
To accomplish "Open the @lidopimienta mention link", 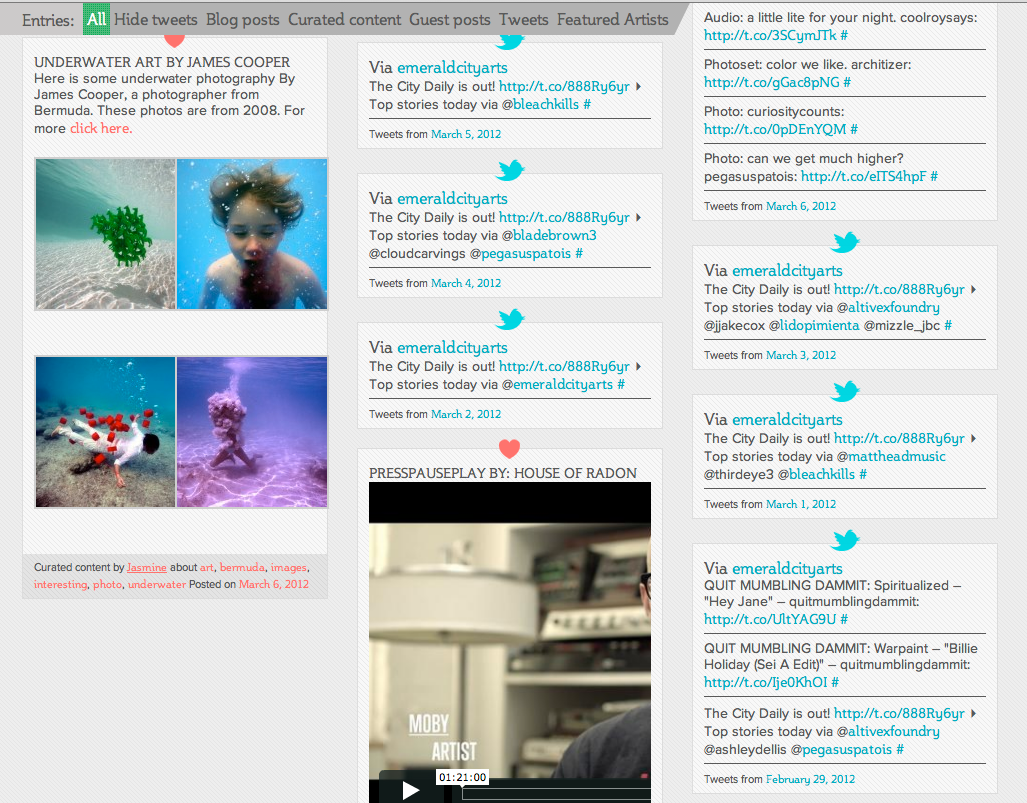I will point(819,326).
